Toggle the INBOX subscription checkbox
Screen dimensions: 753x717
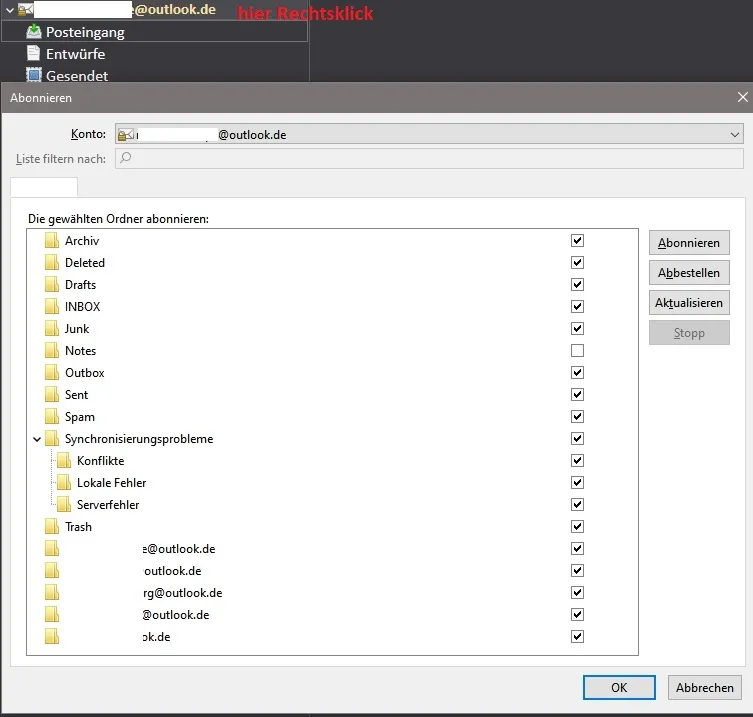pyautogui.click(x=577, y=307)
